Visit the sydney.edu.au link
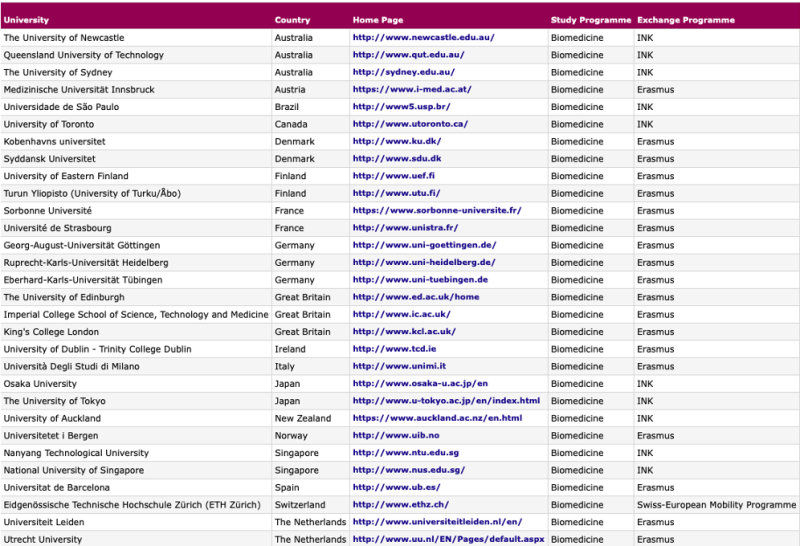Image resolution: width=800 pixels, height=546 pixels. (404, 72)
